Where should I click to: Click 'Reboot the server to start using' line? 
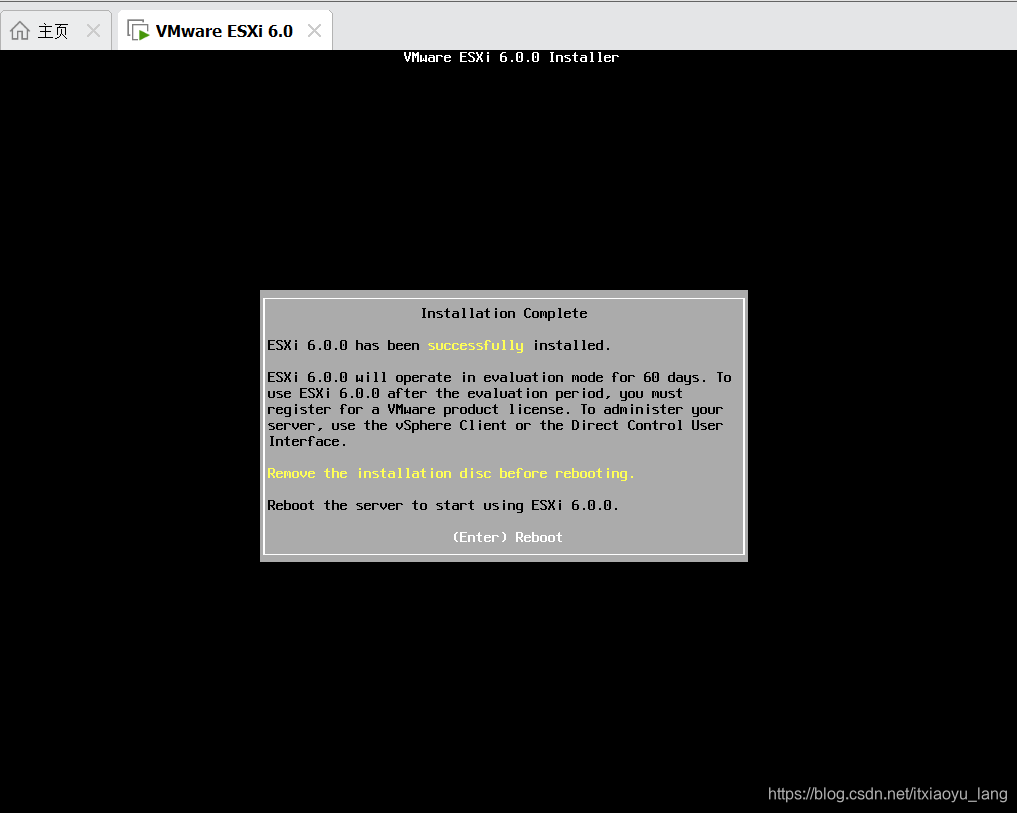tap(443, 505)
